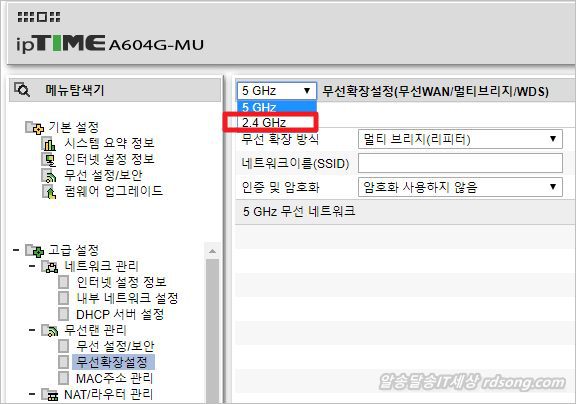Open 인터넷 설정 정보 under 네트워크 관리
The image size is (576, 404).
(122, 282)
